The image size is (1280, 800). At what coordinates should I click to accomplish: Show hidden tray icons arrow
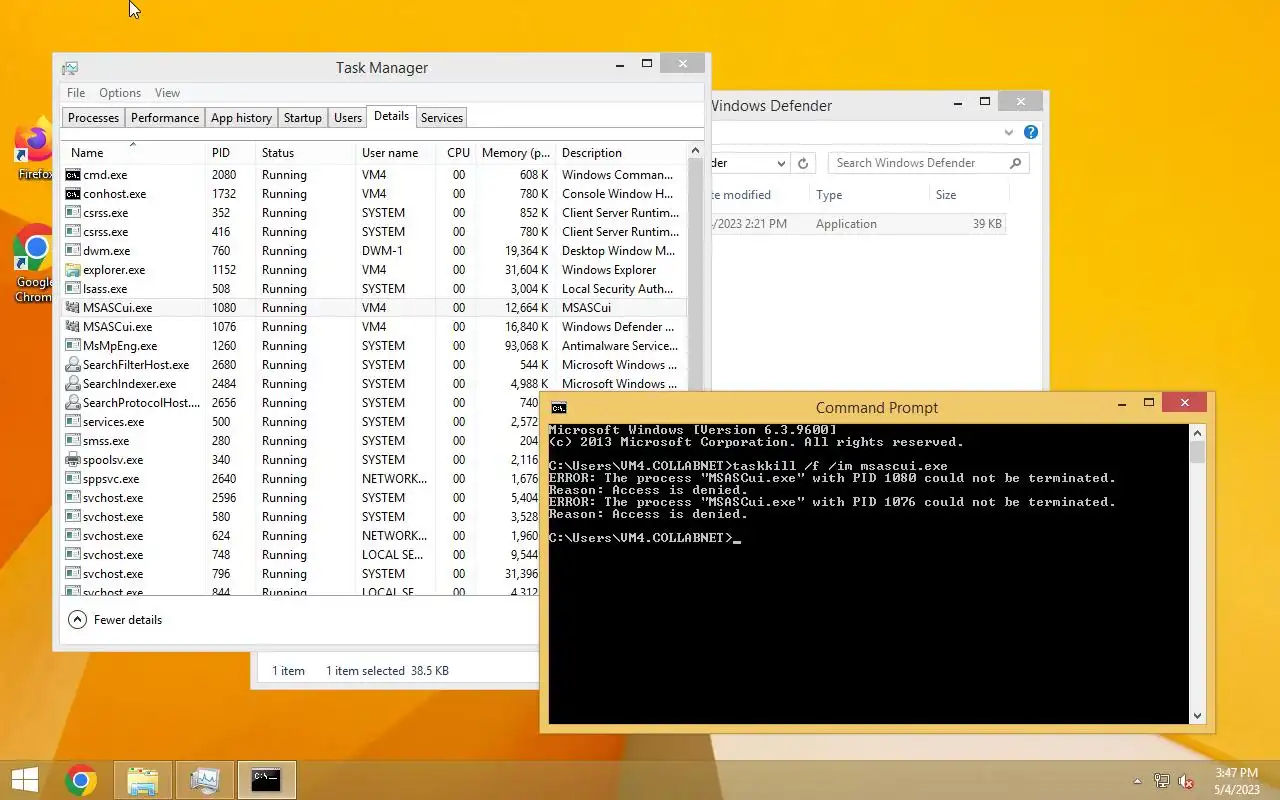[1137, 781]
